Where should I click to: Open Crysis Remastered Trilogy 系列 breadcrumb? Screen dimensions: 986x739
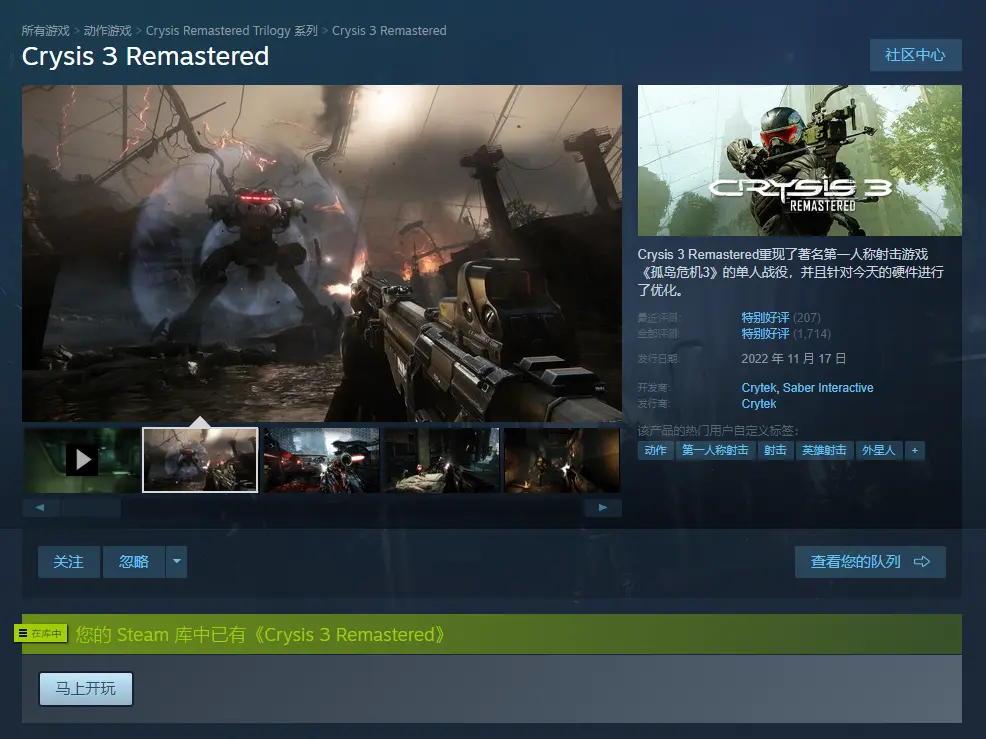231,31
